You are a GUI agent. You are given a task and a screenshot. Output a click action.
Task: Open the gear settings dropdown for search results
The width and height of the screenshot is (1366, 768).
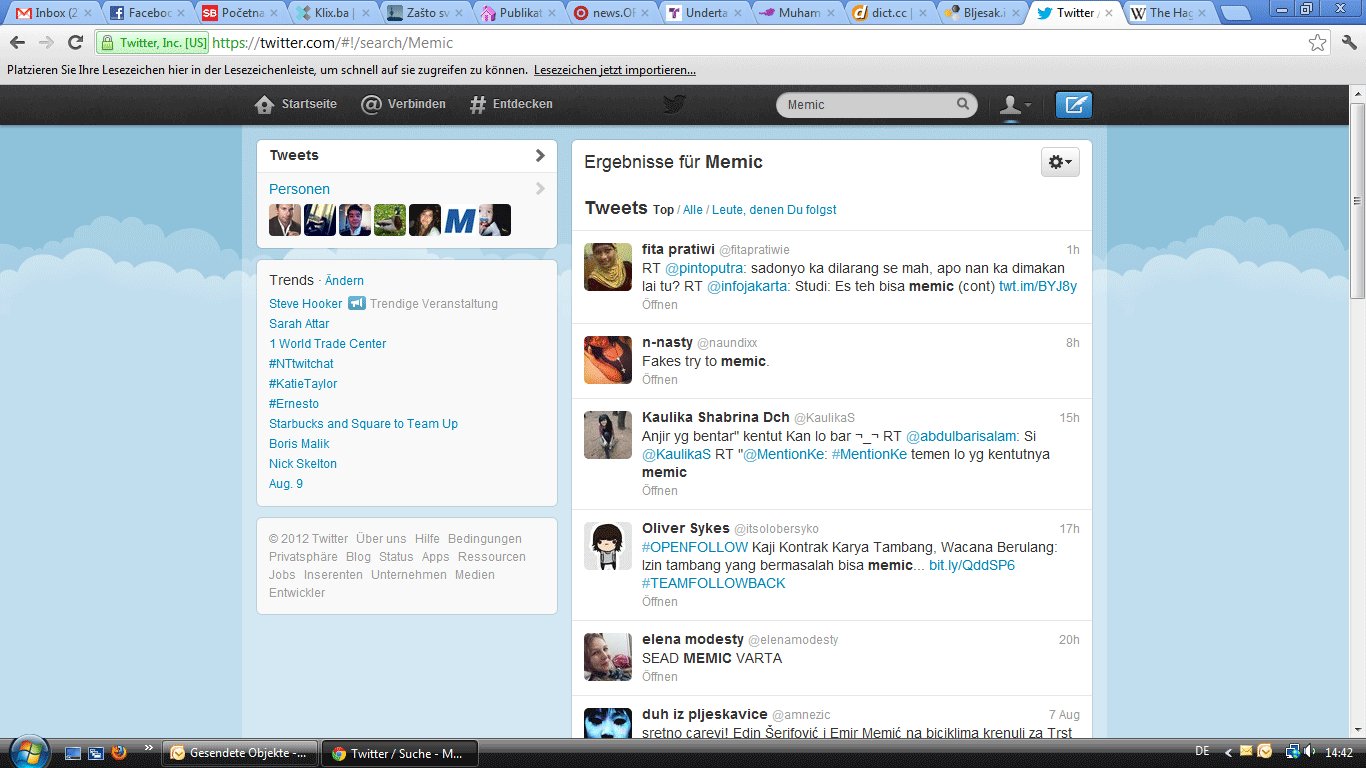tap(1060, 162)
